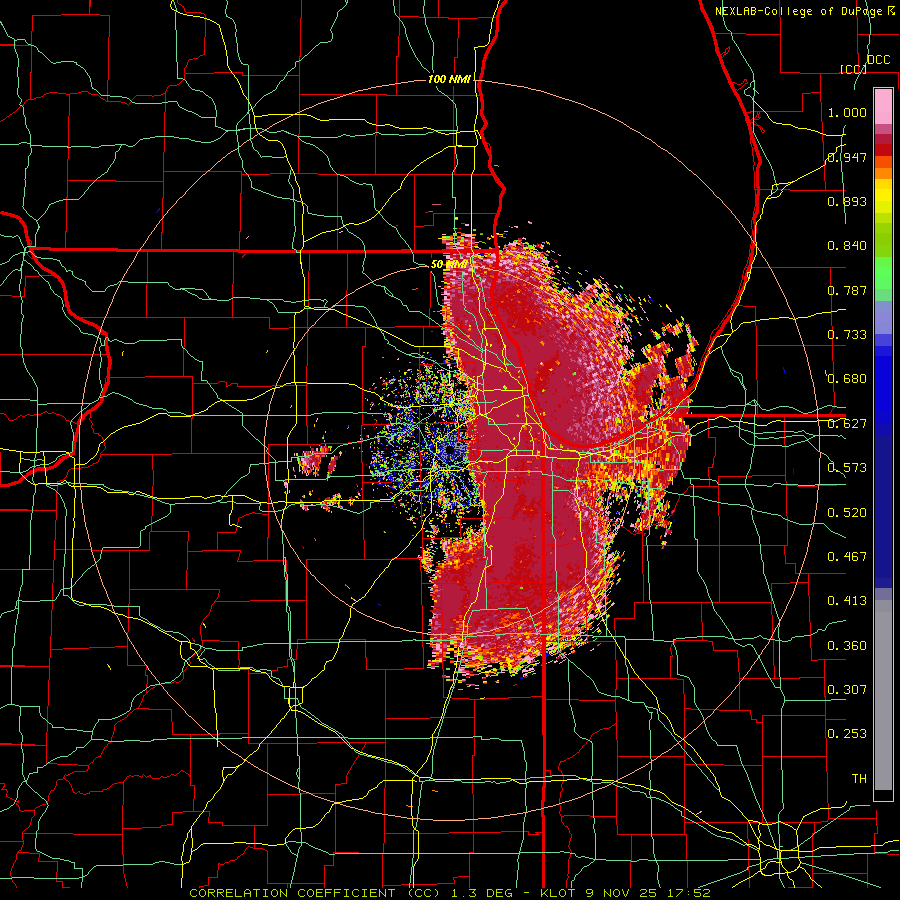The width and height of the screenshot is (900, 900).
Task: Select the 0.253 legend value
Action: point(847,734)
